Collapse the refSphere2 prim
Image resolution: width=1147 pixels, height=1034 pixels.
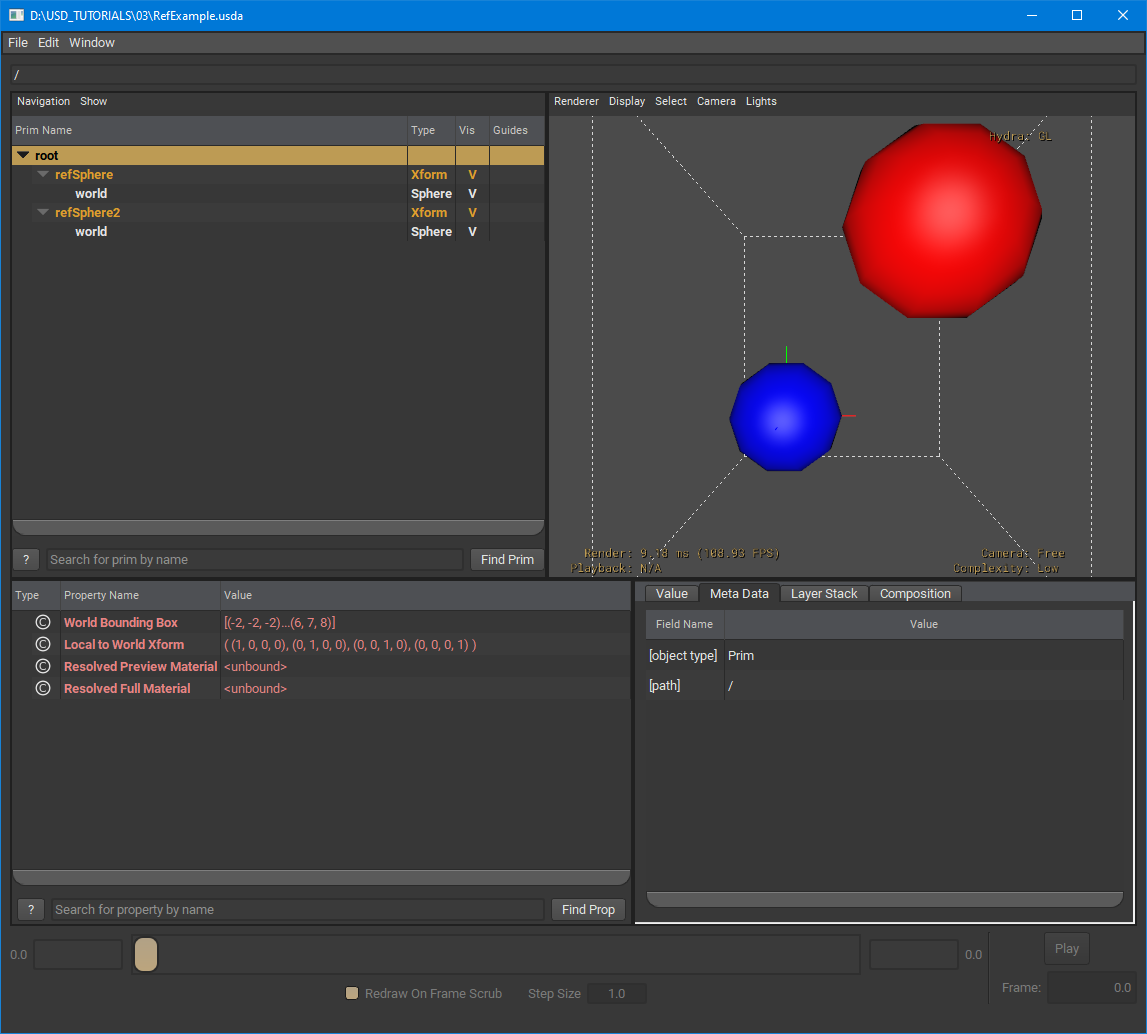(x=42, y=212)
